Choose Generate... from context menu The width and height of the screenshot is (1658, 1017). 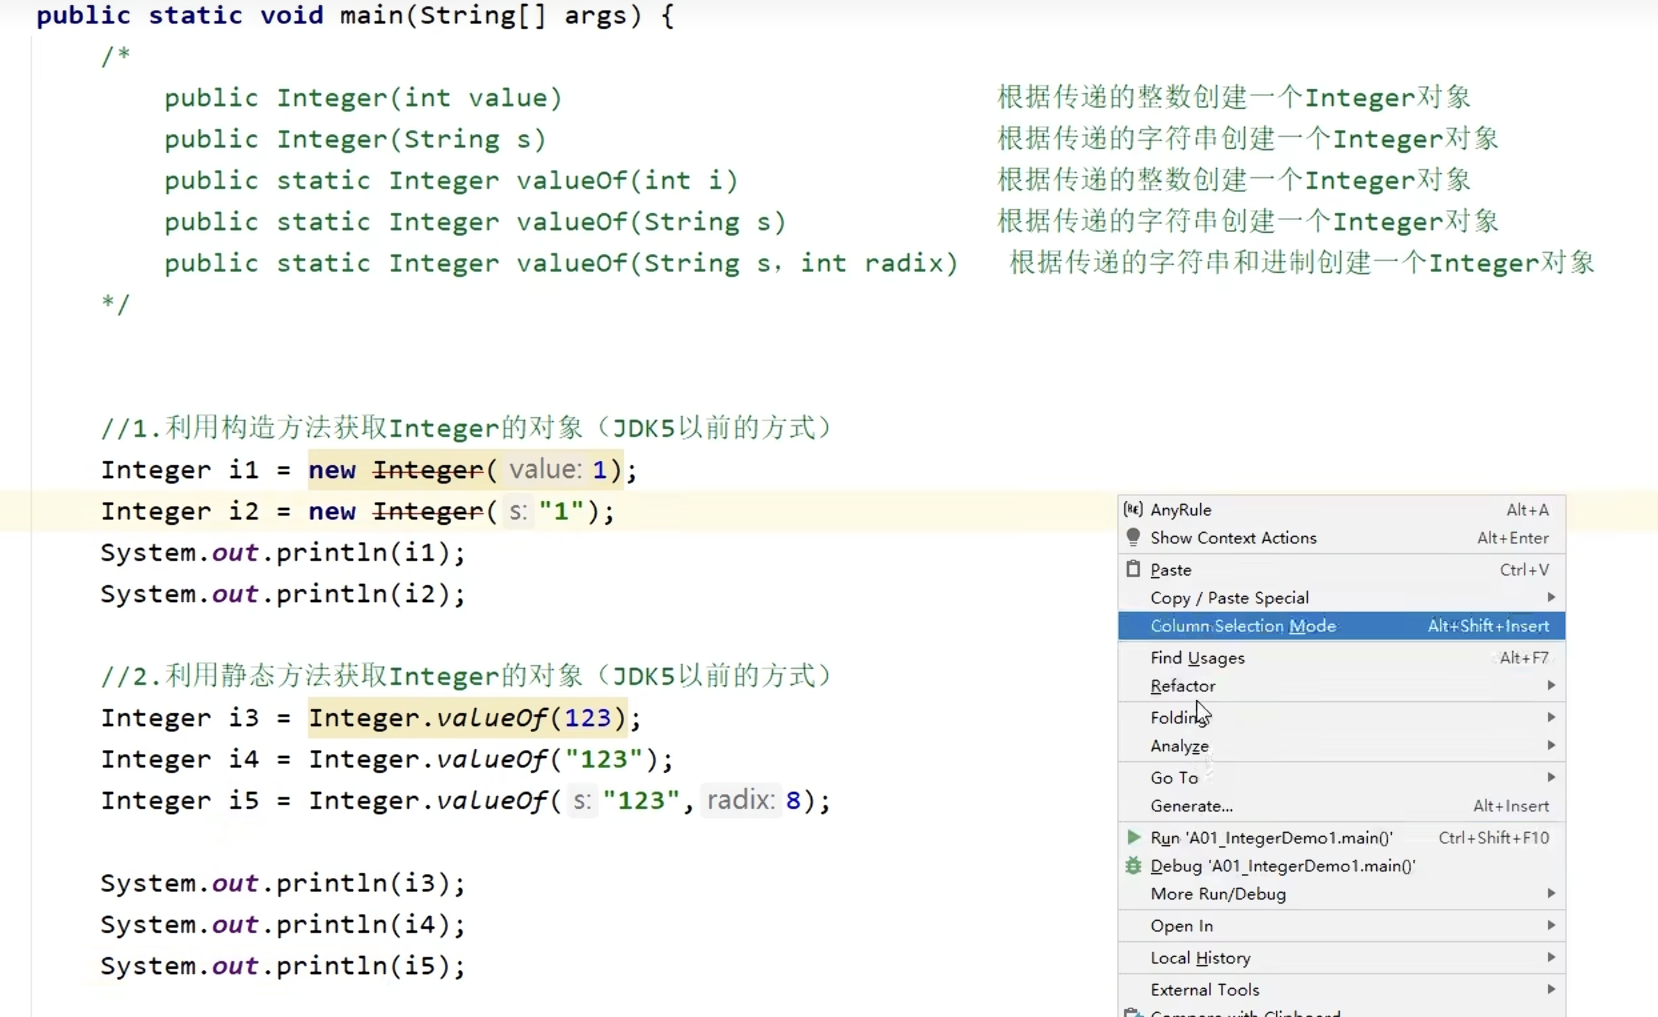coord(1191,806)
